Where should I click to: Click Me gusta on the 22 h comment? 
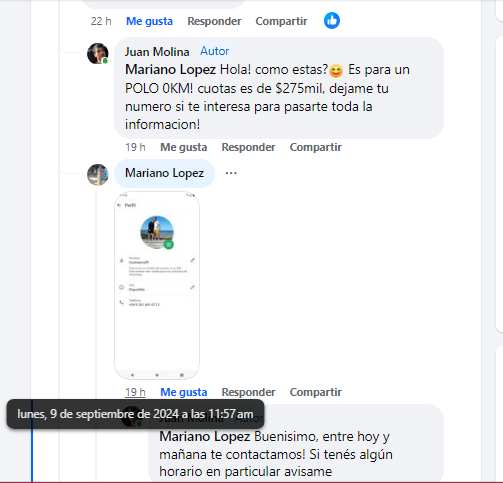pyautogui.click(x=149, y=21)
